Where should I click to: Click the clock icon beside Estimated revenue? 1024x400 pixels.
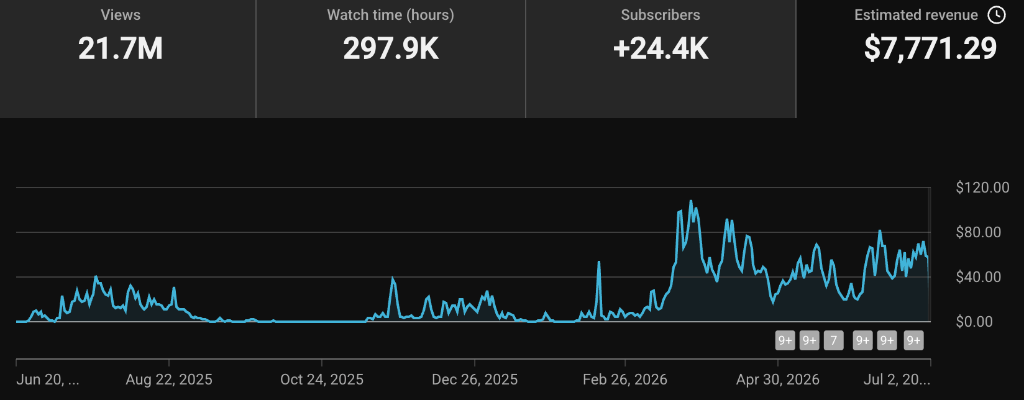(x=996, y=15)
